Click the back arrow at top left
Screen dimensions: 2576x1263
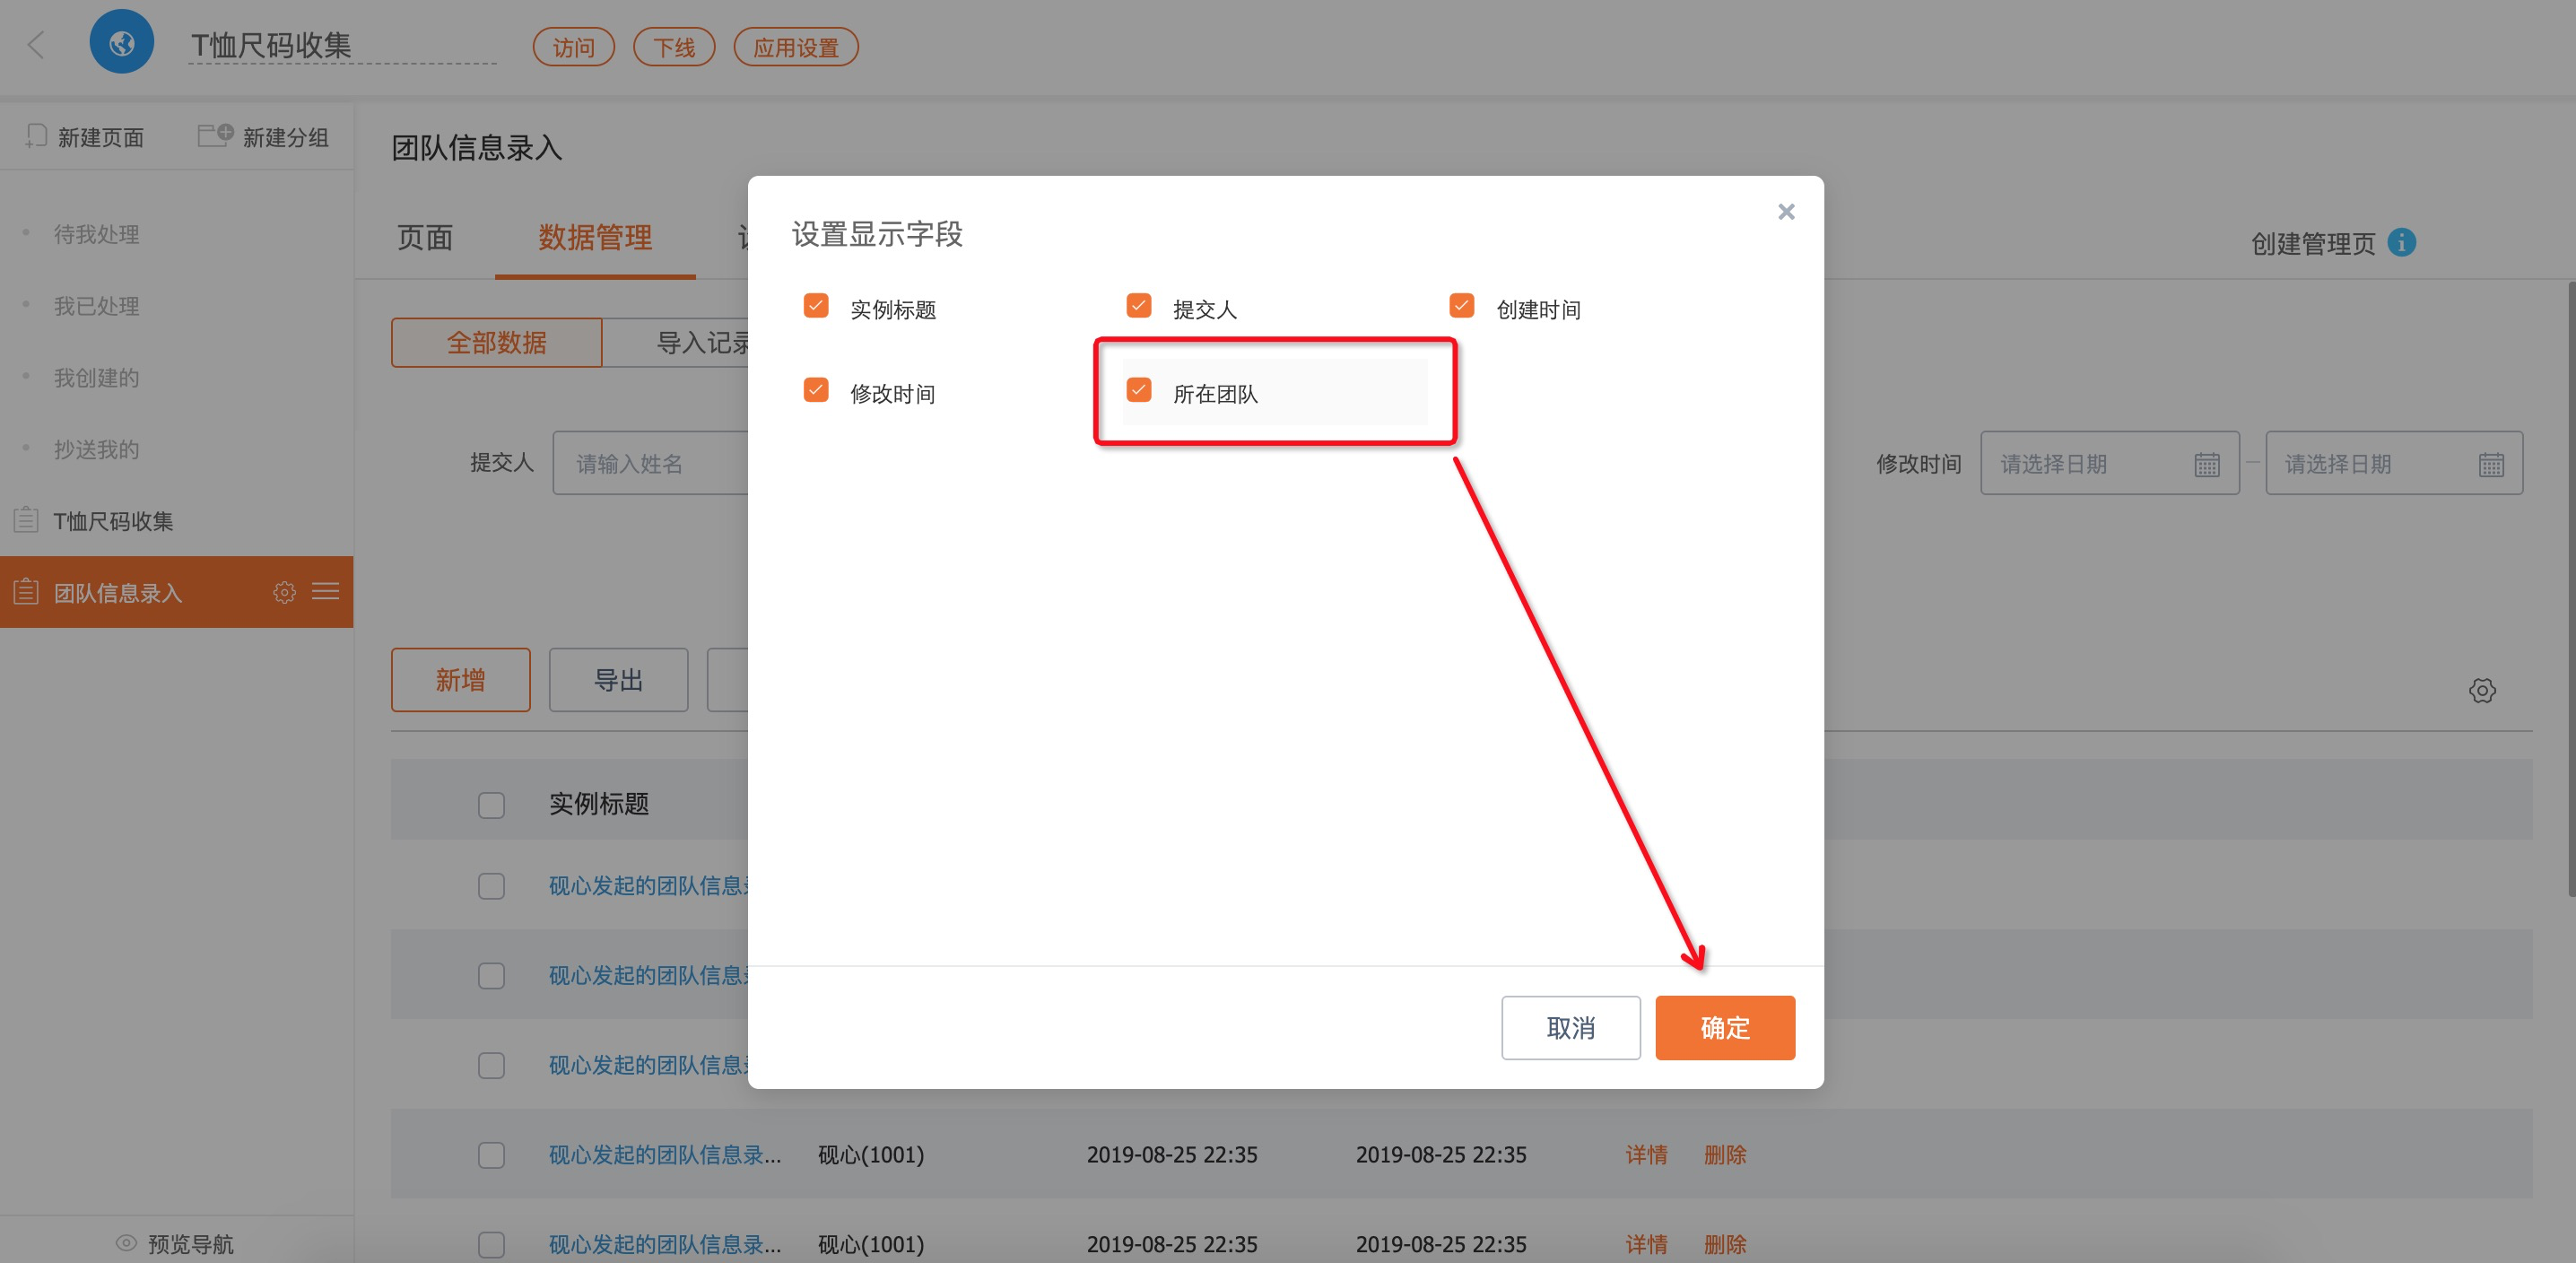[x=36, y=44]
